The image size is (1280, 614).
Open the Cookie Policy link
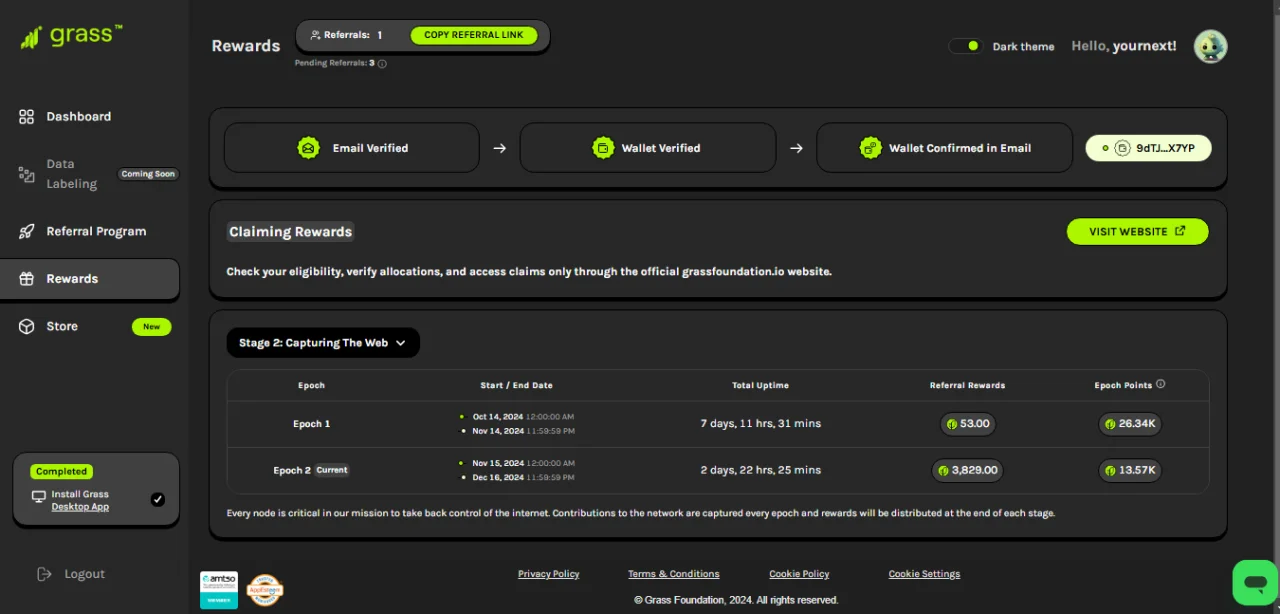click(799, 574)
